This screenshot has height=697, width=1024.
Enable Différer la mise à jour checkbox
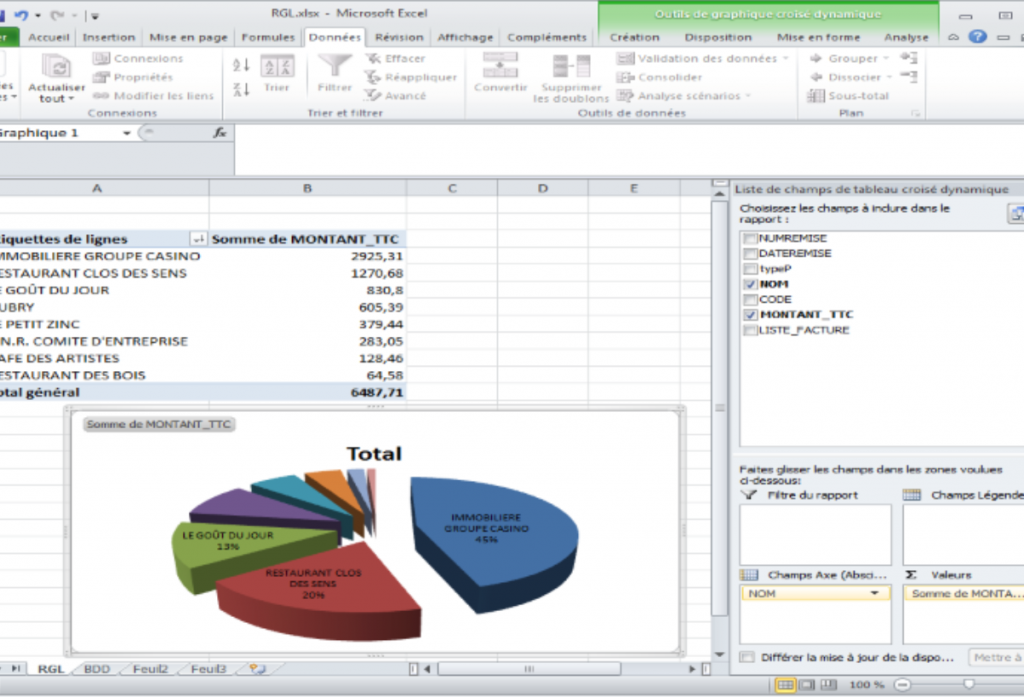coord(747,657)
